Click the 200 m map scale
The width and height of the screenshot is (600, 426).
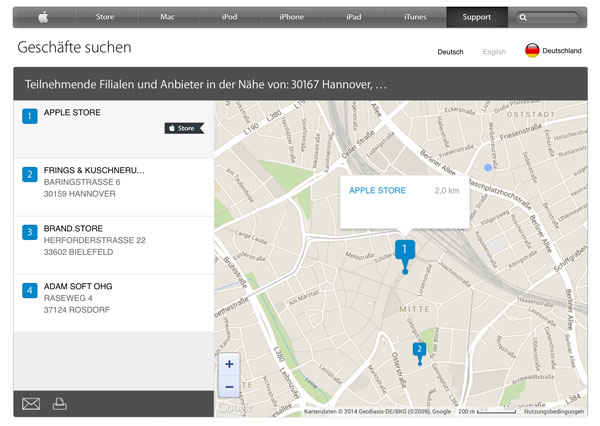pos(487,411)
